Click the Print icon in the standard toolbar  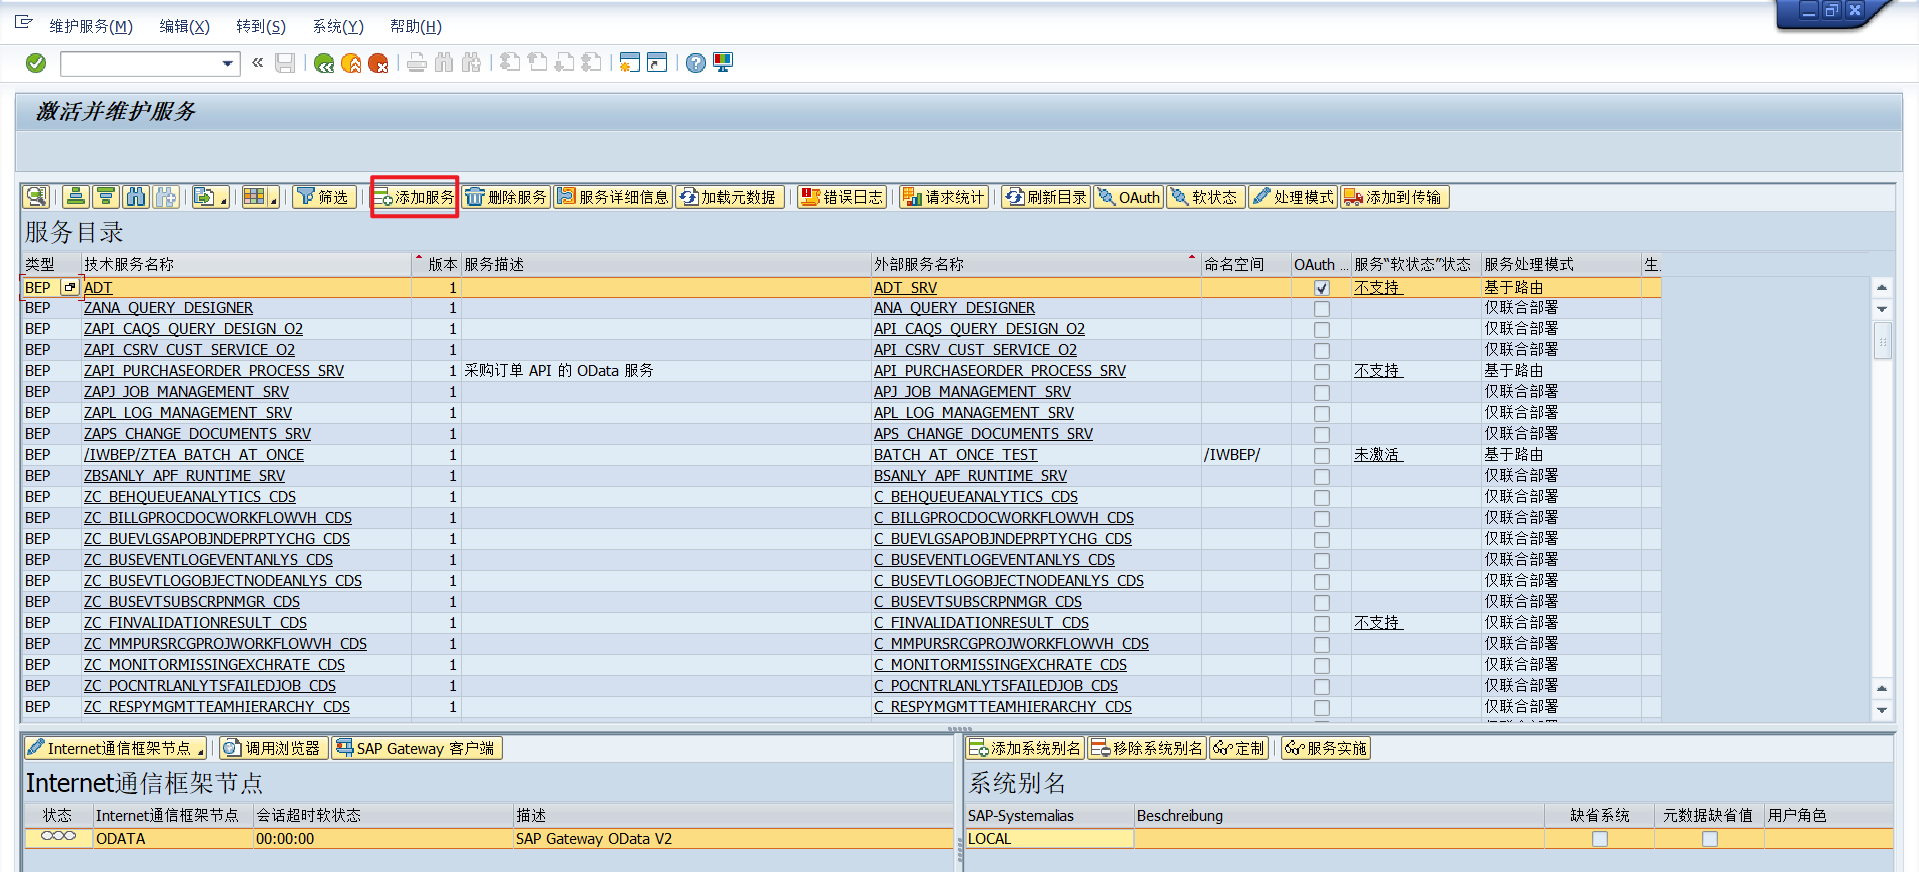(417, 63)
